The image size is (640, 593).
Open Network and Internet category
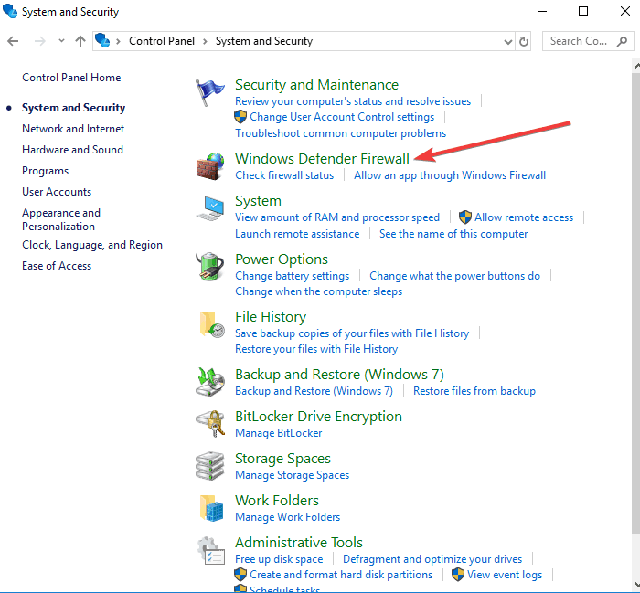point(73,129)
